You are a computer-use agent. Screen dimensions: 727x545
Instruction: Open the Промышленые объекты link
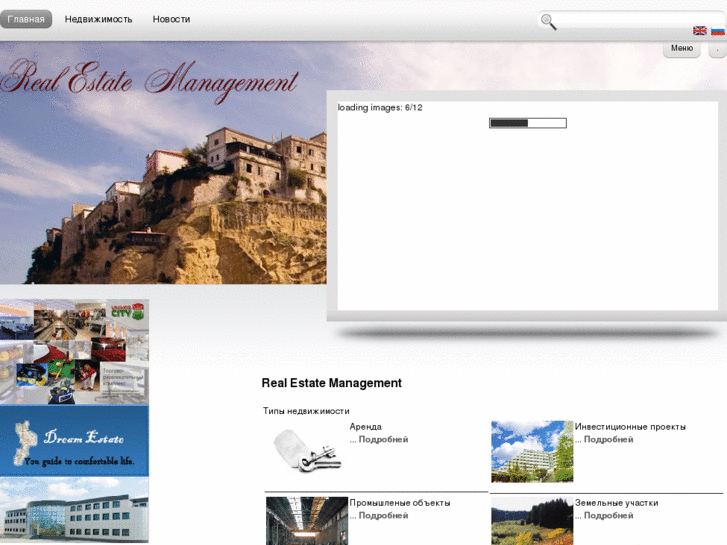tap(400, 503)
